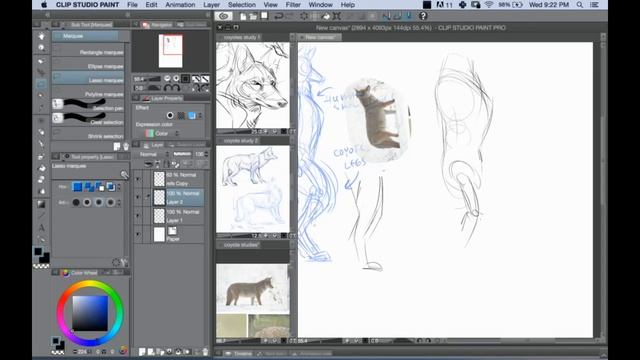Open the Clip Studio launcher icon in the command bar
The width and height of the screenshot is (640, 360).
[224, 16]
